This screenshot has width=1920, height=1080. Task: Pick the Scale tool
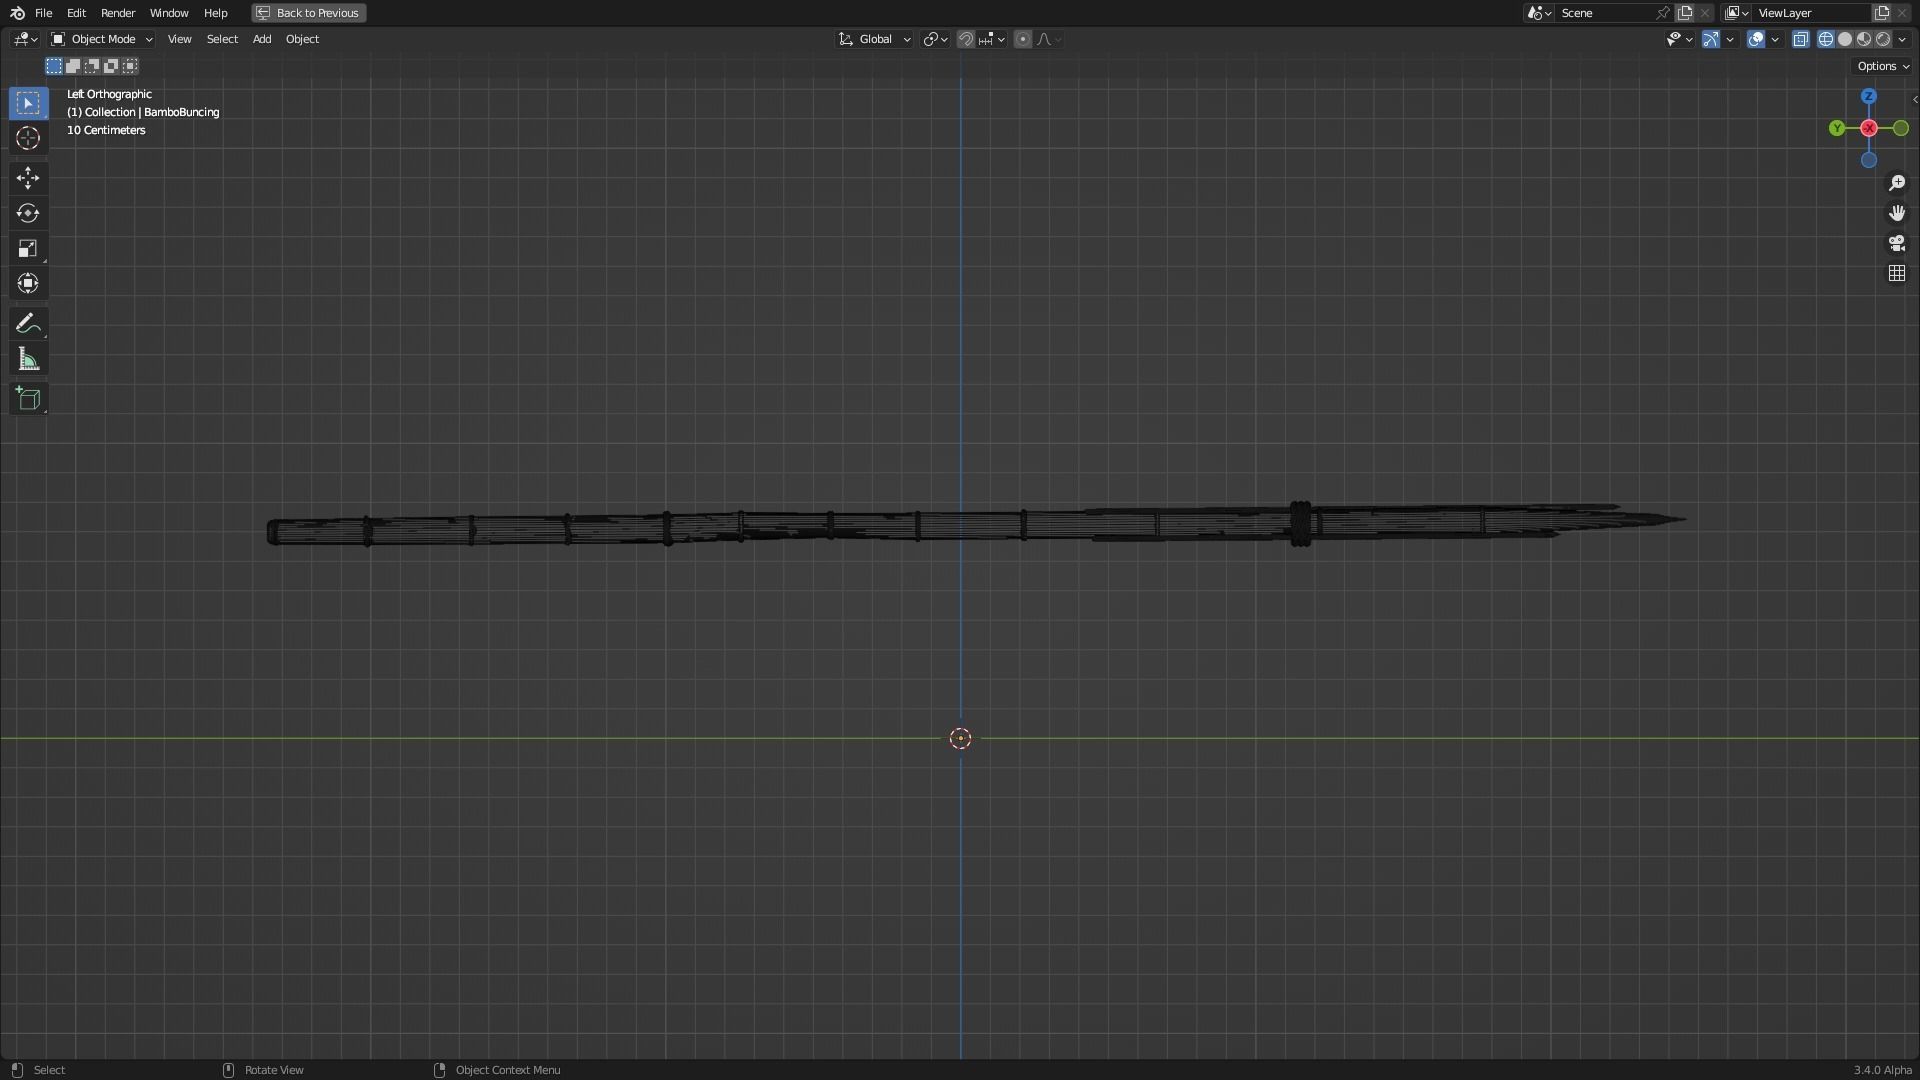[28, 248]
